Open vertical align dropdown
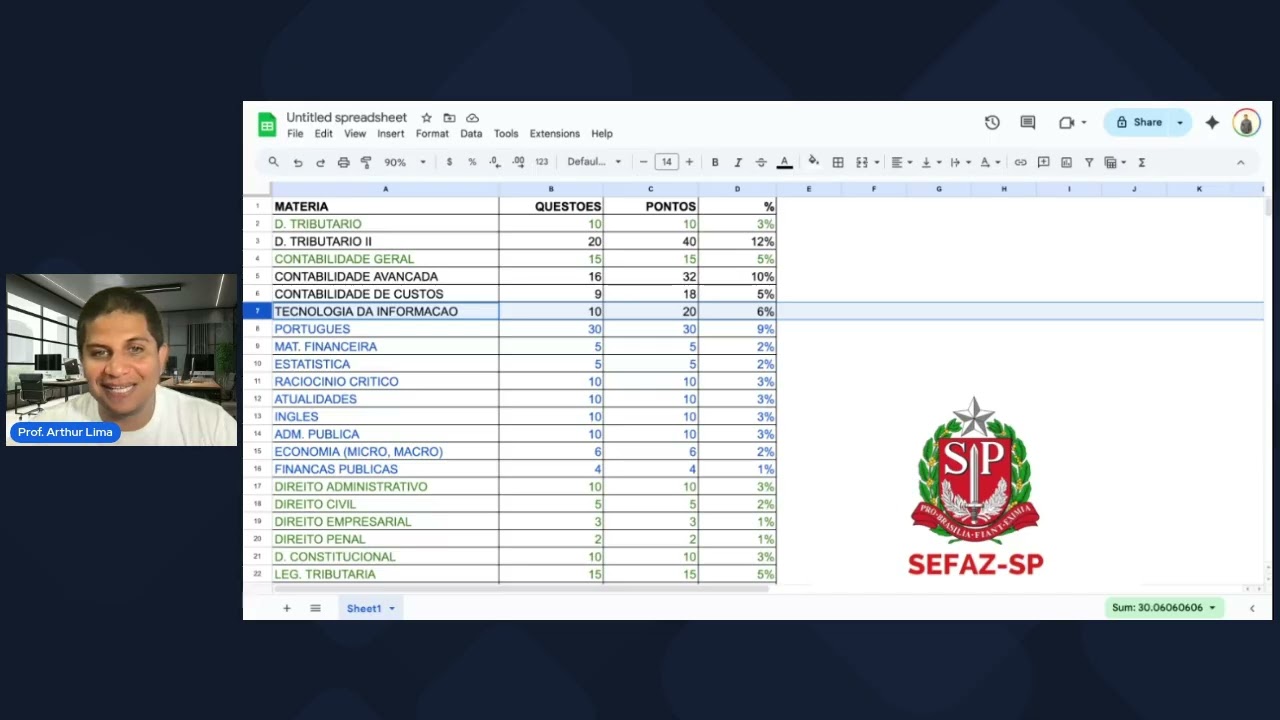The width and height of the screenshot is (1280, 720). pyautogui.click(x=931, y=162)
